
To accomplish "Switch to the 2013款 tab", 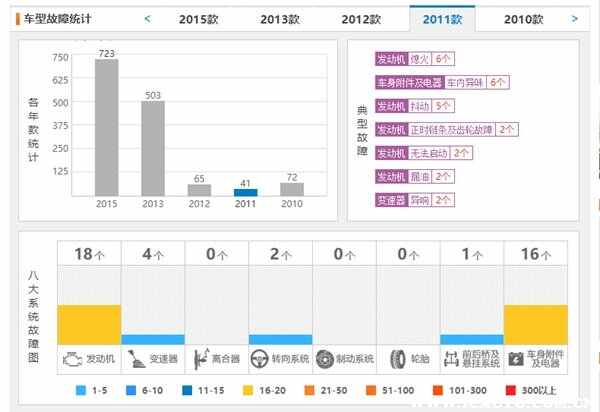I will tap(280, 19).
